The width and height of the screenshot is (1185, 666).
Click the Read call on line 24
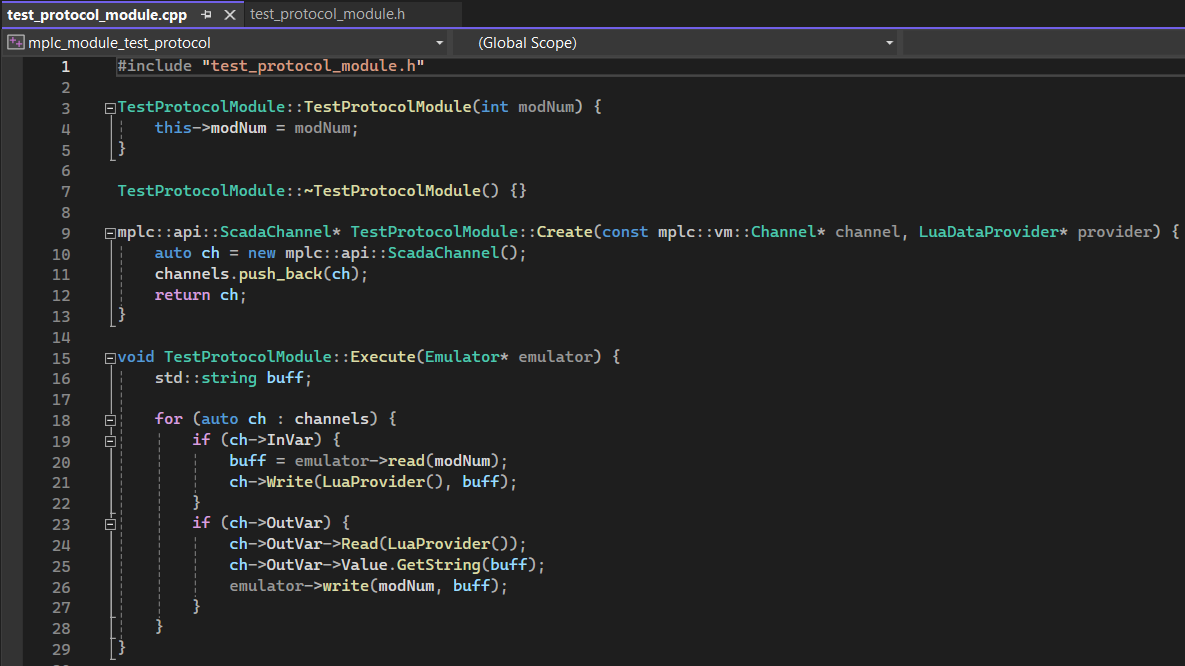click(359, 544)
